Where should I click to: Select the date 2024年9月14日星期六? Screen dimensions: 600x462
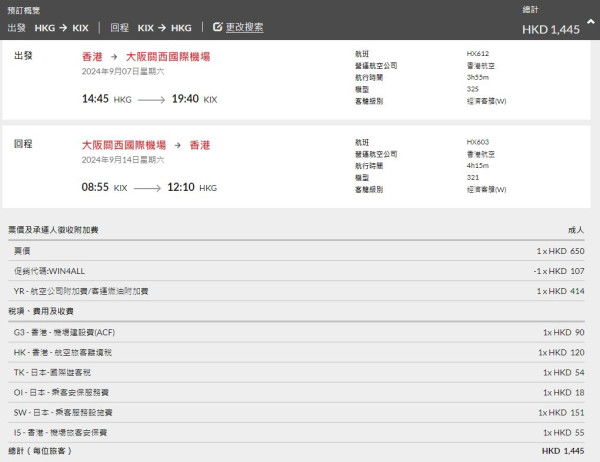123,160
